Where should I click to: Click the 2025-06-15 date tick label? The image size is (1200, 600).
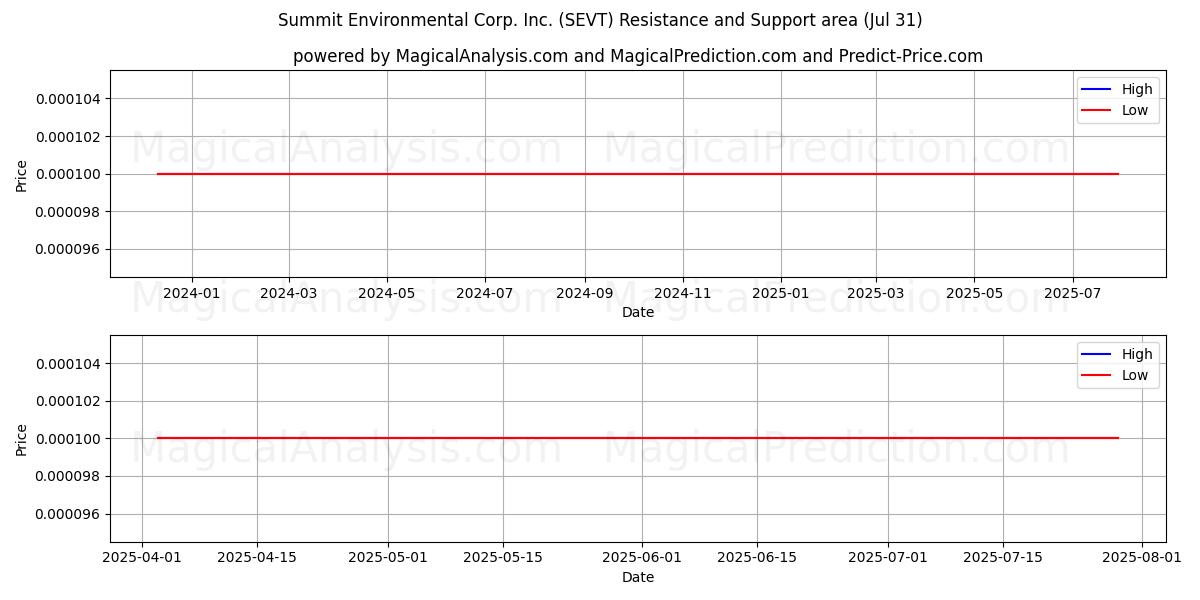pyautogui.click(x=757, y=559)
